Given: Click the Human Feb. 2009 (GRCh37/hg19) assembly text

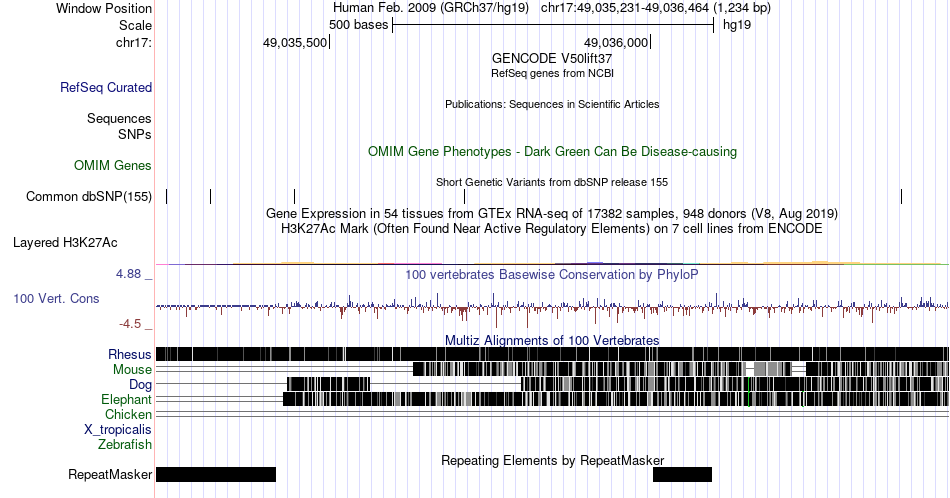Looking at the screenshot, I should [431, 8].
